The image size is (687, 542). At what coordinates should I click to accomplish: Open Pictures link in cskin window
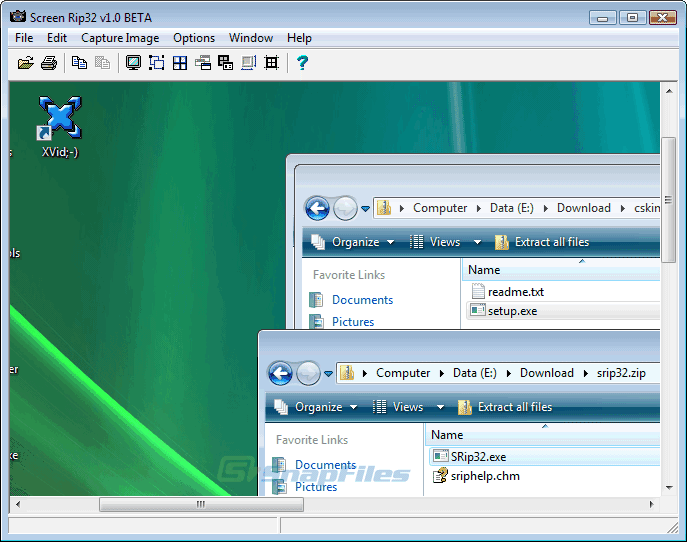pyautogui.click(x=353, y=322)
